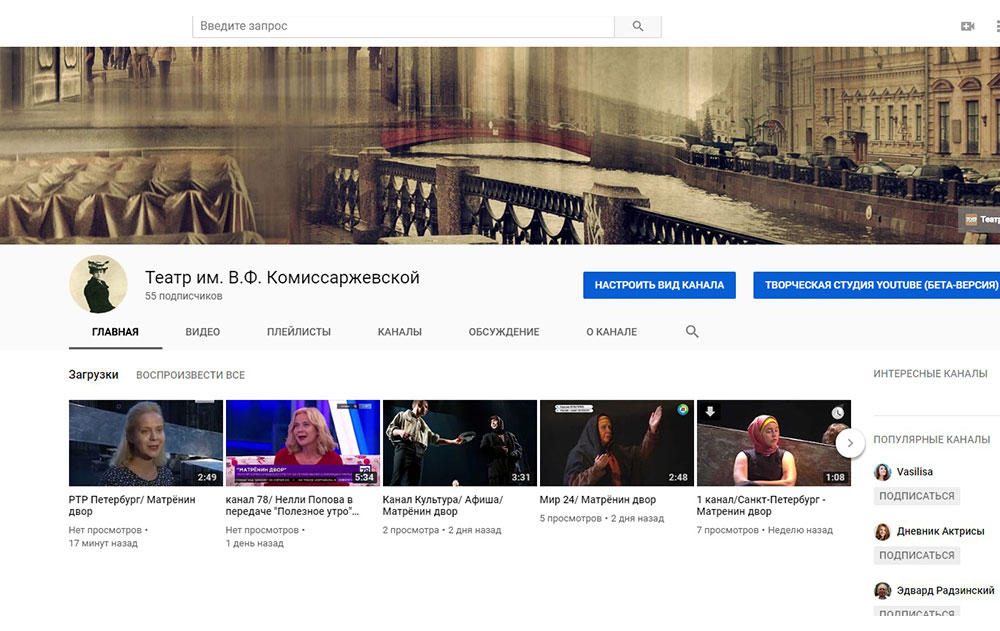Open channel search magnifier icon
Image resolution: width=1000 pixels, height=631 pixels.
click(x=692, y=332)
